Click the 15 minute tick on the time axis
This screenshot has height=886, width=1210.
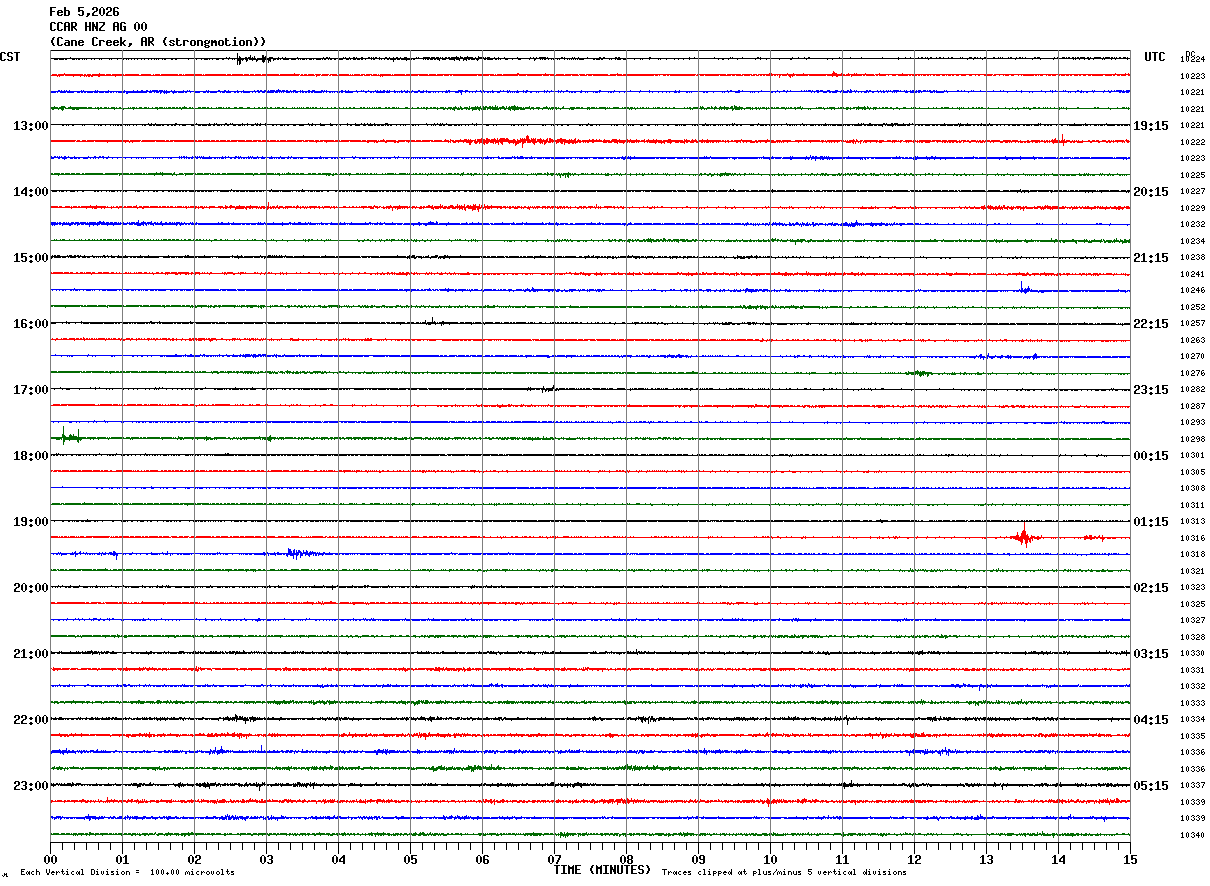point(1129,859)
